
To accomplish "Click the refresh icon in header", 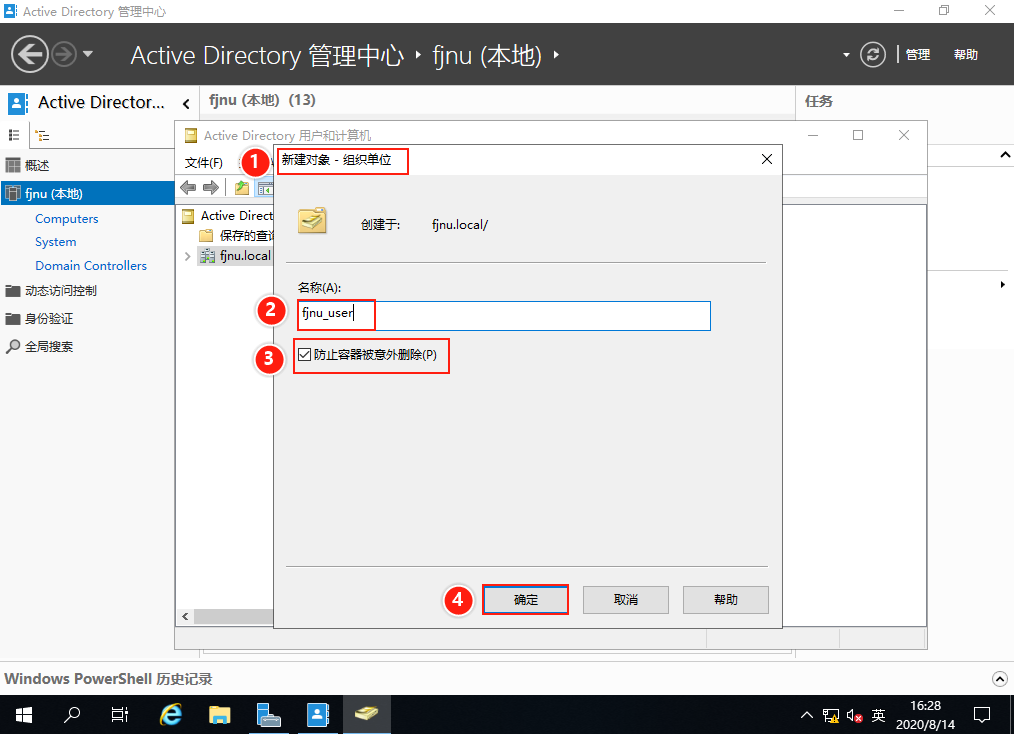I will pos(872,54).
